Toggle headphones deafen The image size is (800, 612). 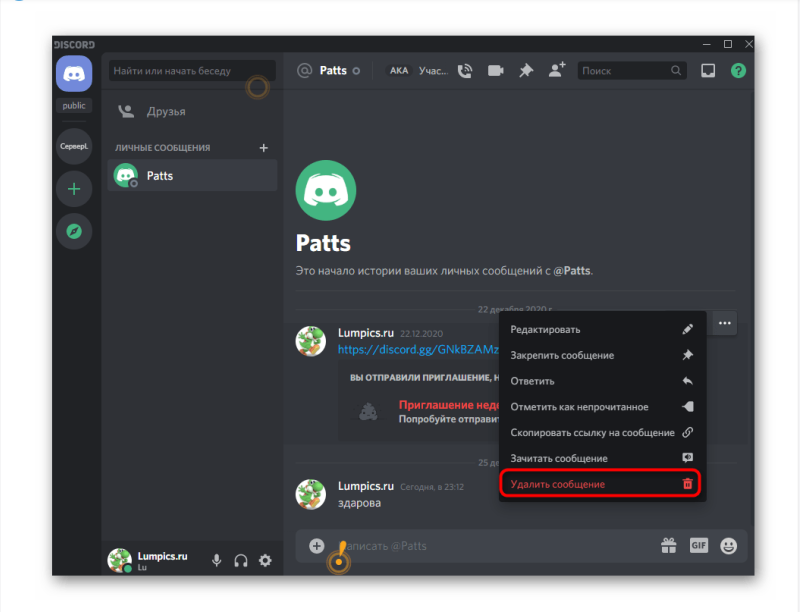point(241,560)
